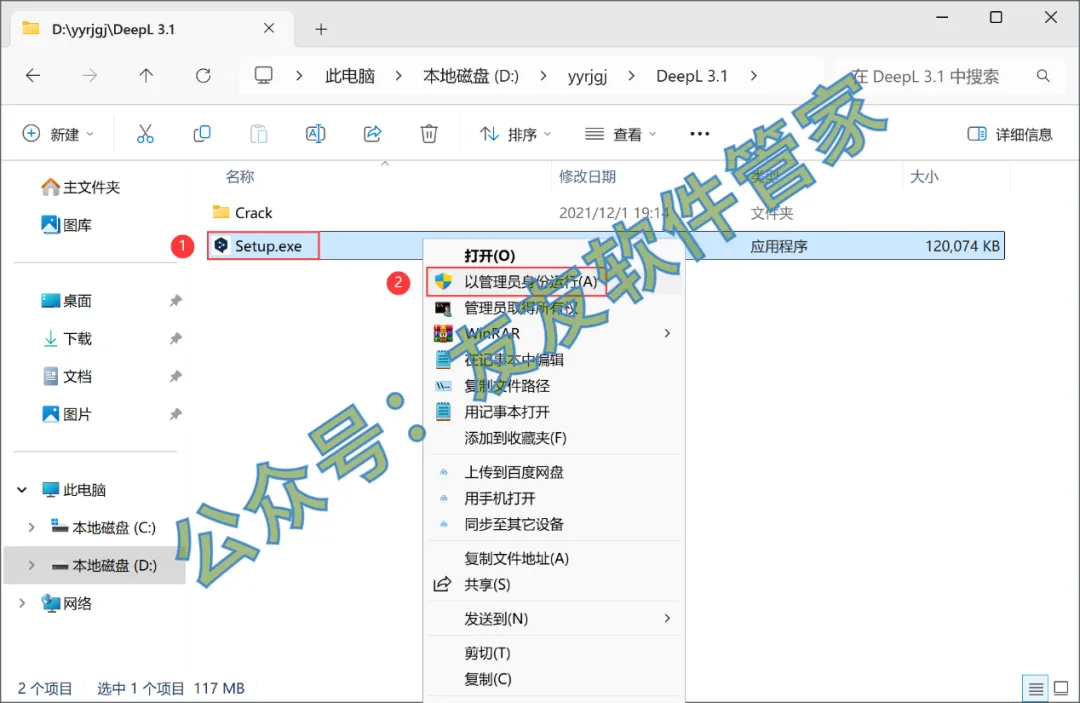Open a new tab with plus button

(321, 29)
